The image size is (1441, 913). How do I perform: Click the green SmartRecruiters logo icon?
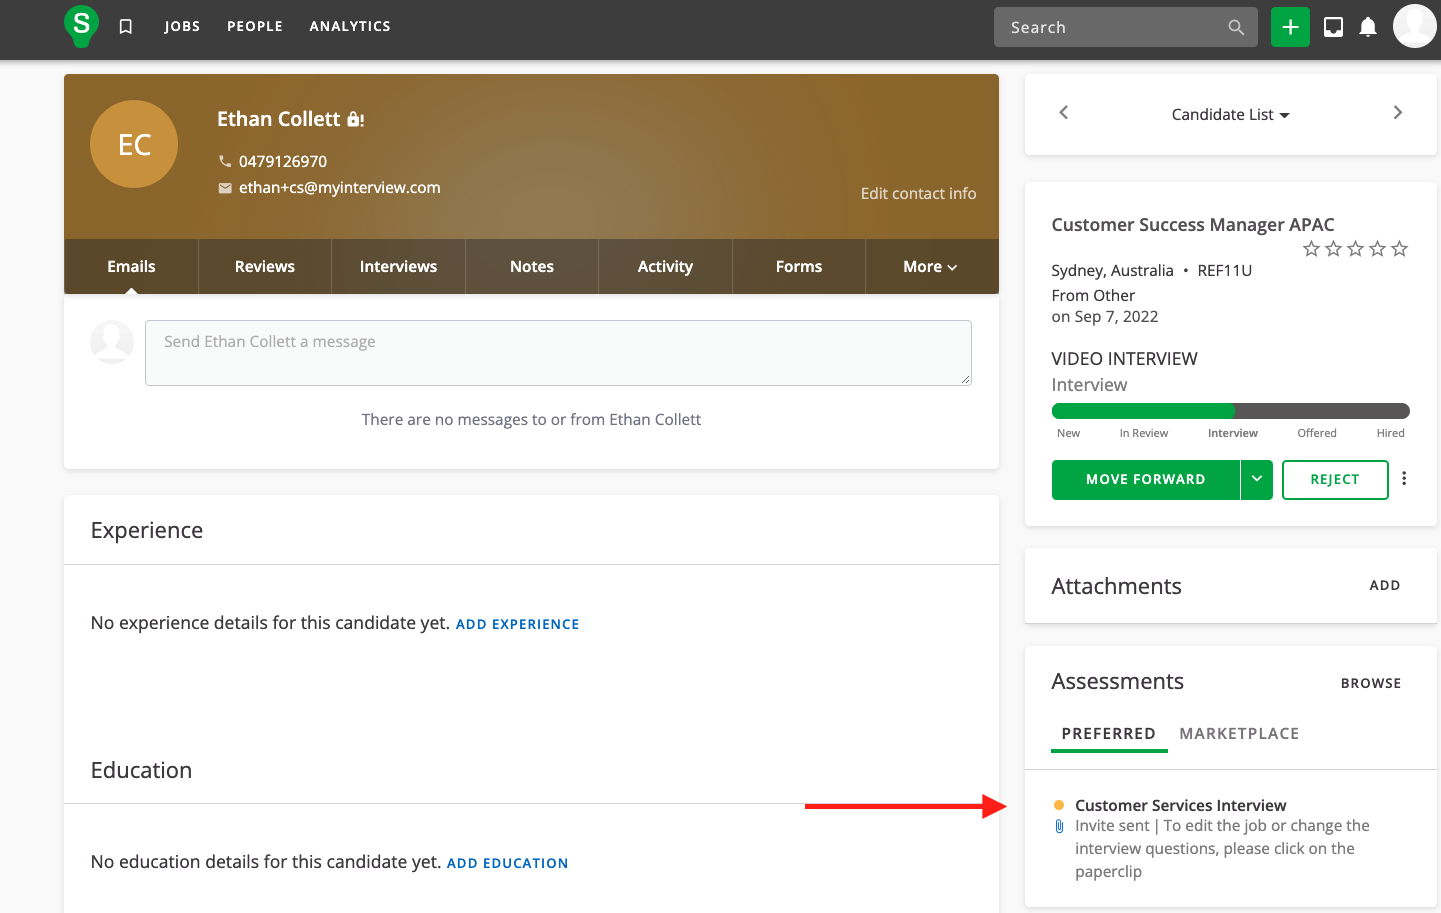(x=81, y=25)
